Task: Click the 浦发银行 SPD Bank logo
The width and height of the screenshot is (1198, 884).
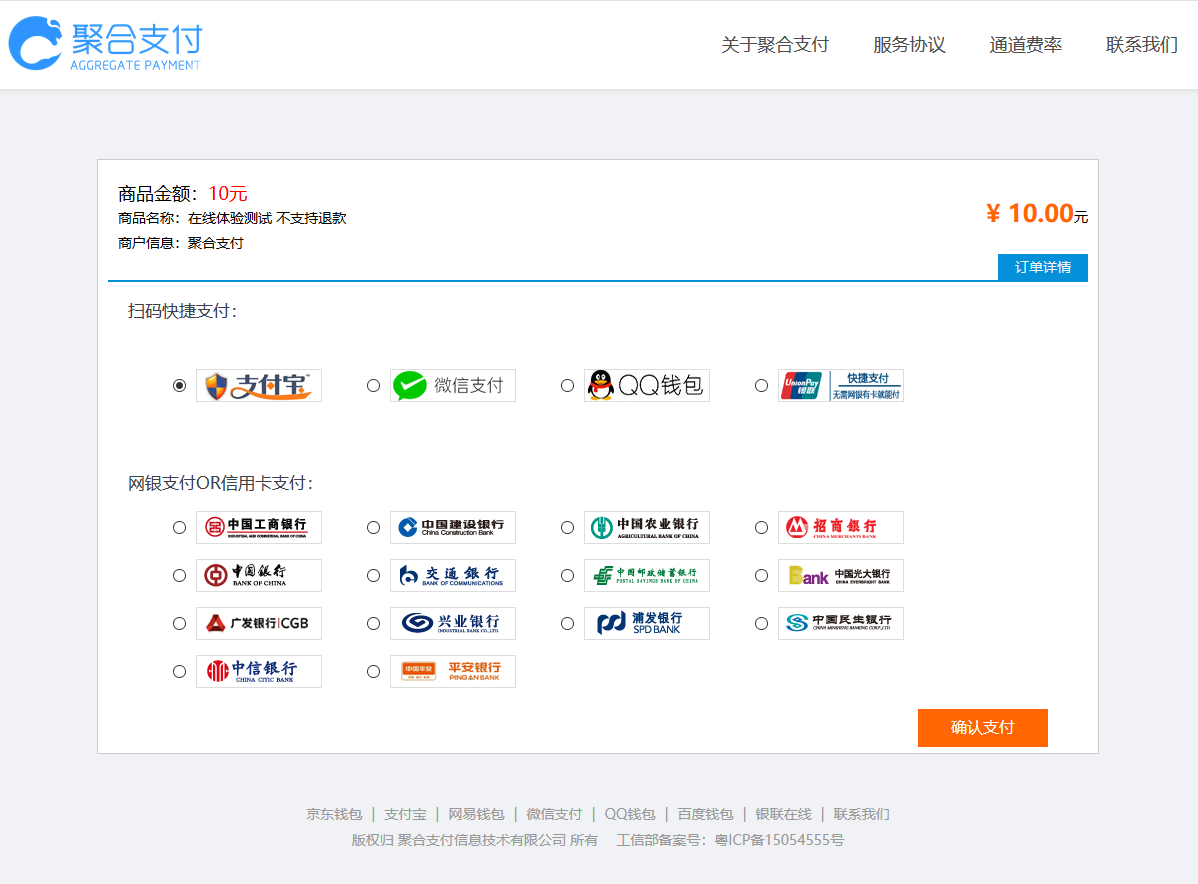Action: [x=647, y=623]
